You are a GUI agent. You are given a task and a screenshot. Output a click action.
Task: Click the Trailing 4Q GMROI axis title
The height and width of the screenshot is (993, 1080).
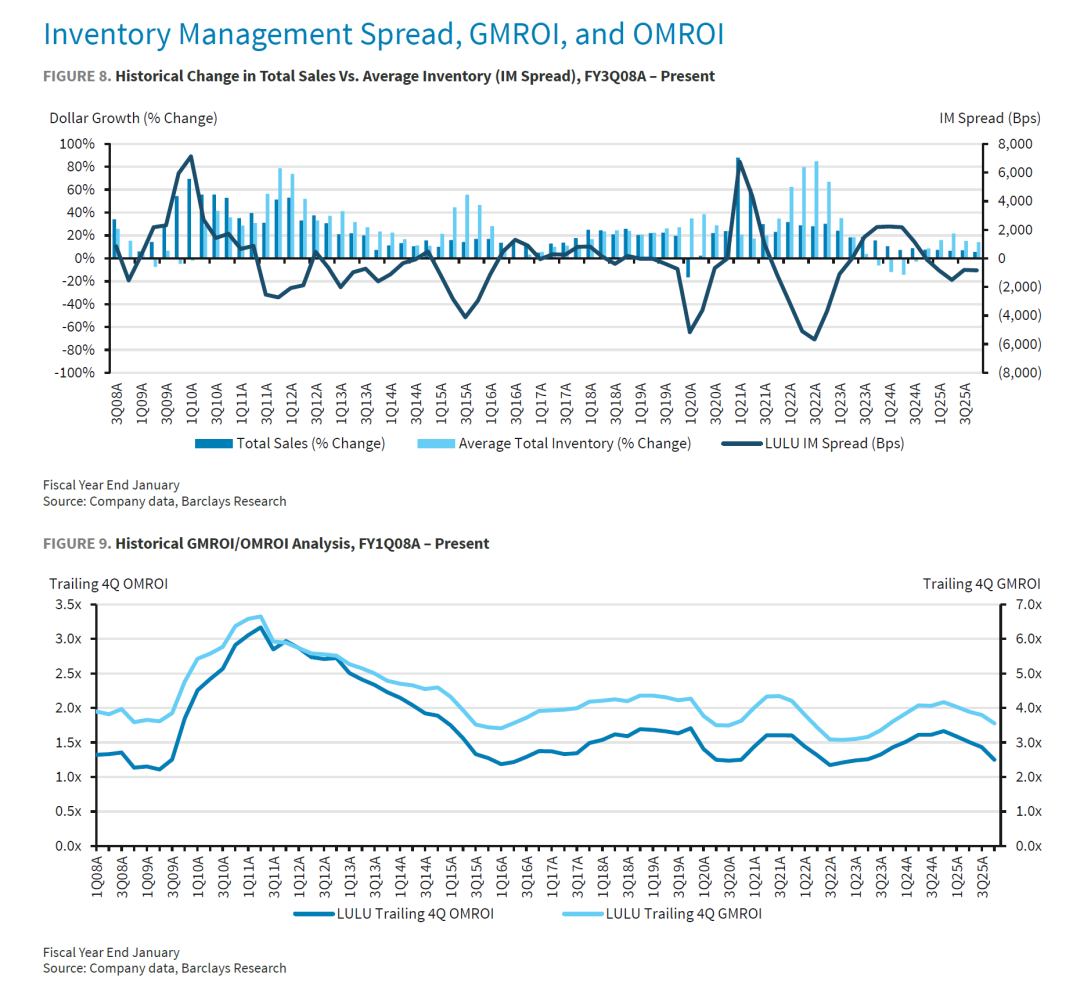tap(981, 583)
